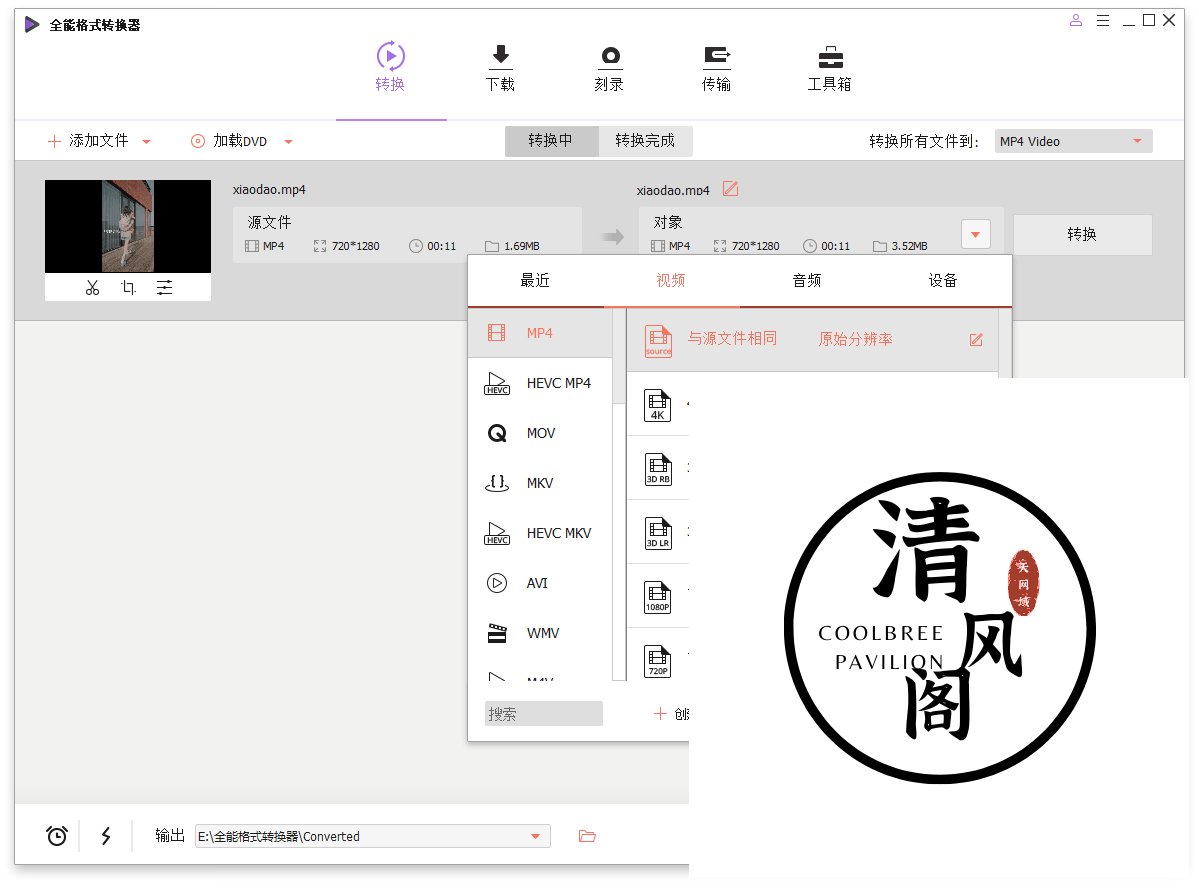Choose MOV in the format list
The image size is (1199, 888).
point(540,434)
